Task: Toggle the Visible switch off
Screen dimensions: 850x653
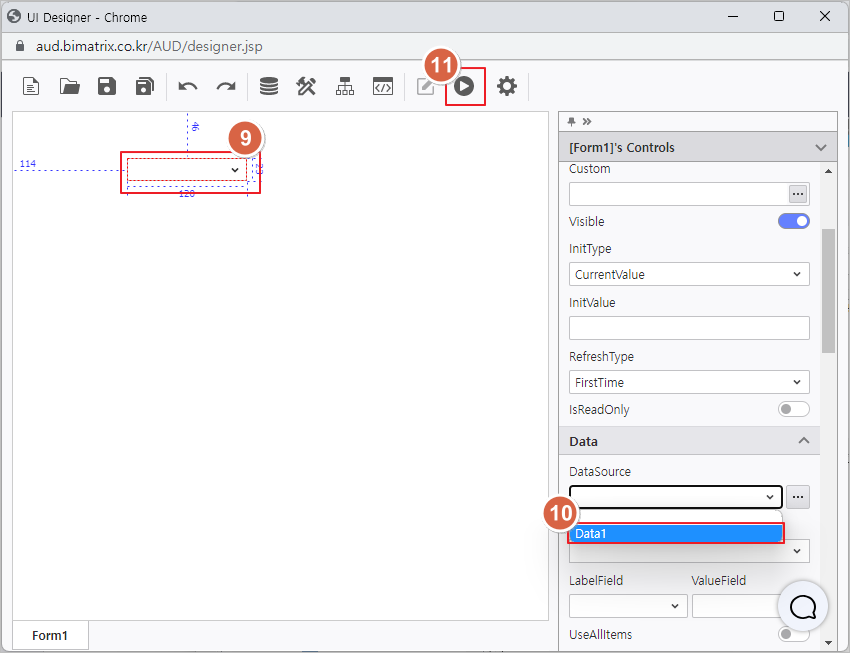Action: 793,221
